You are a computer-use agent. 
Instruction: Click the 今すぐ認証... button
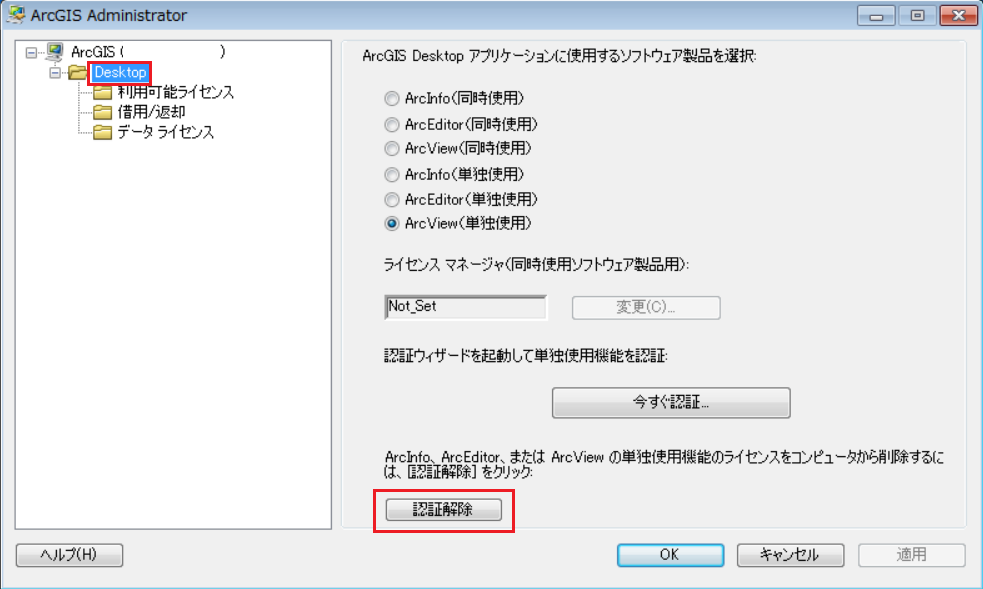click(671, 402)
